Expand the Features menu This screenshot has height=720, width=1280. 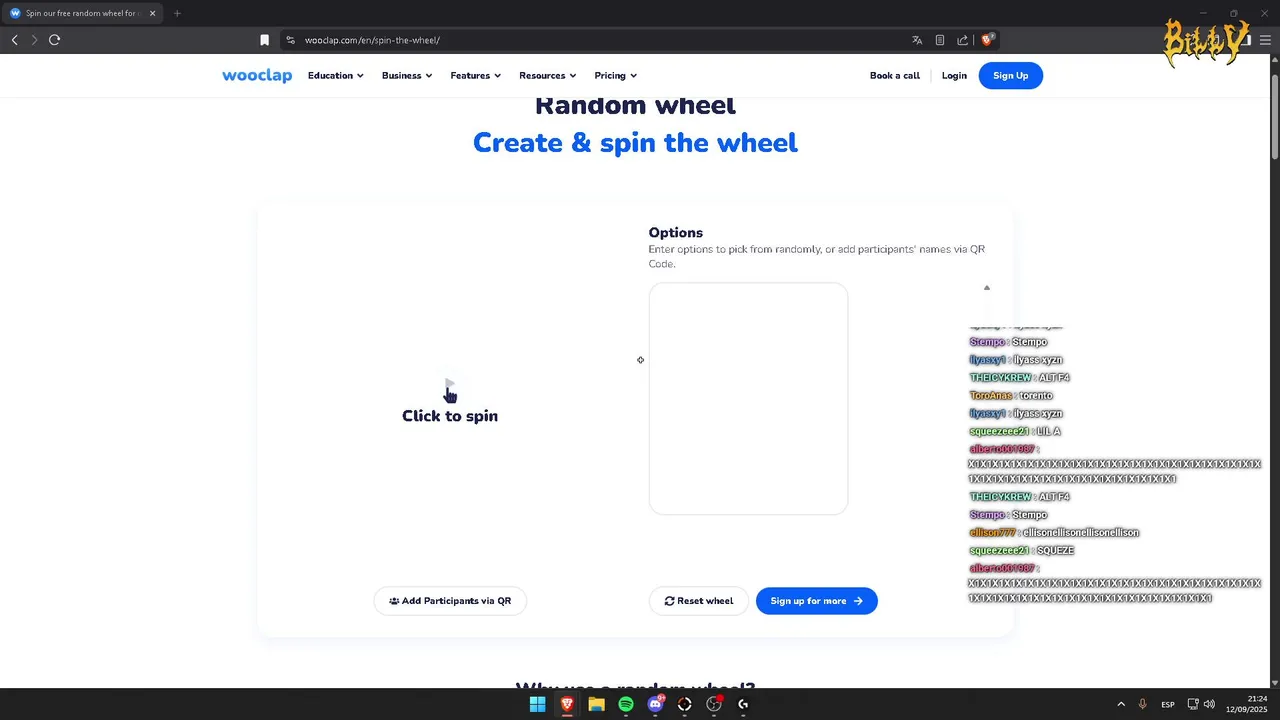476,75
